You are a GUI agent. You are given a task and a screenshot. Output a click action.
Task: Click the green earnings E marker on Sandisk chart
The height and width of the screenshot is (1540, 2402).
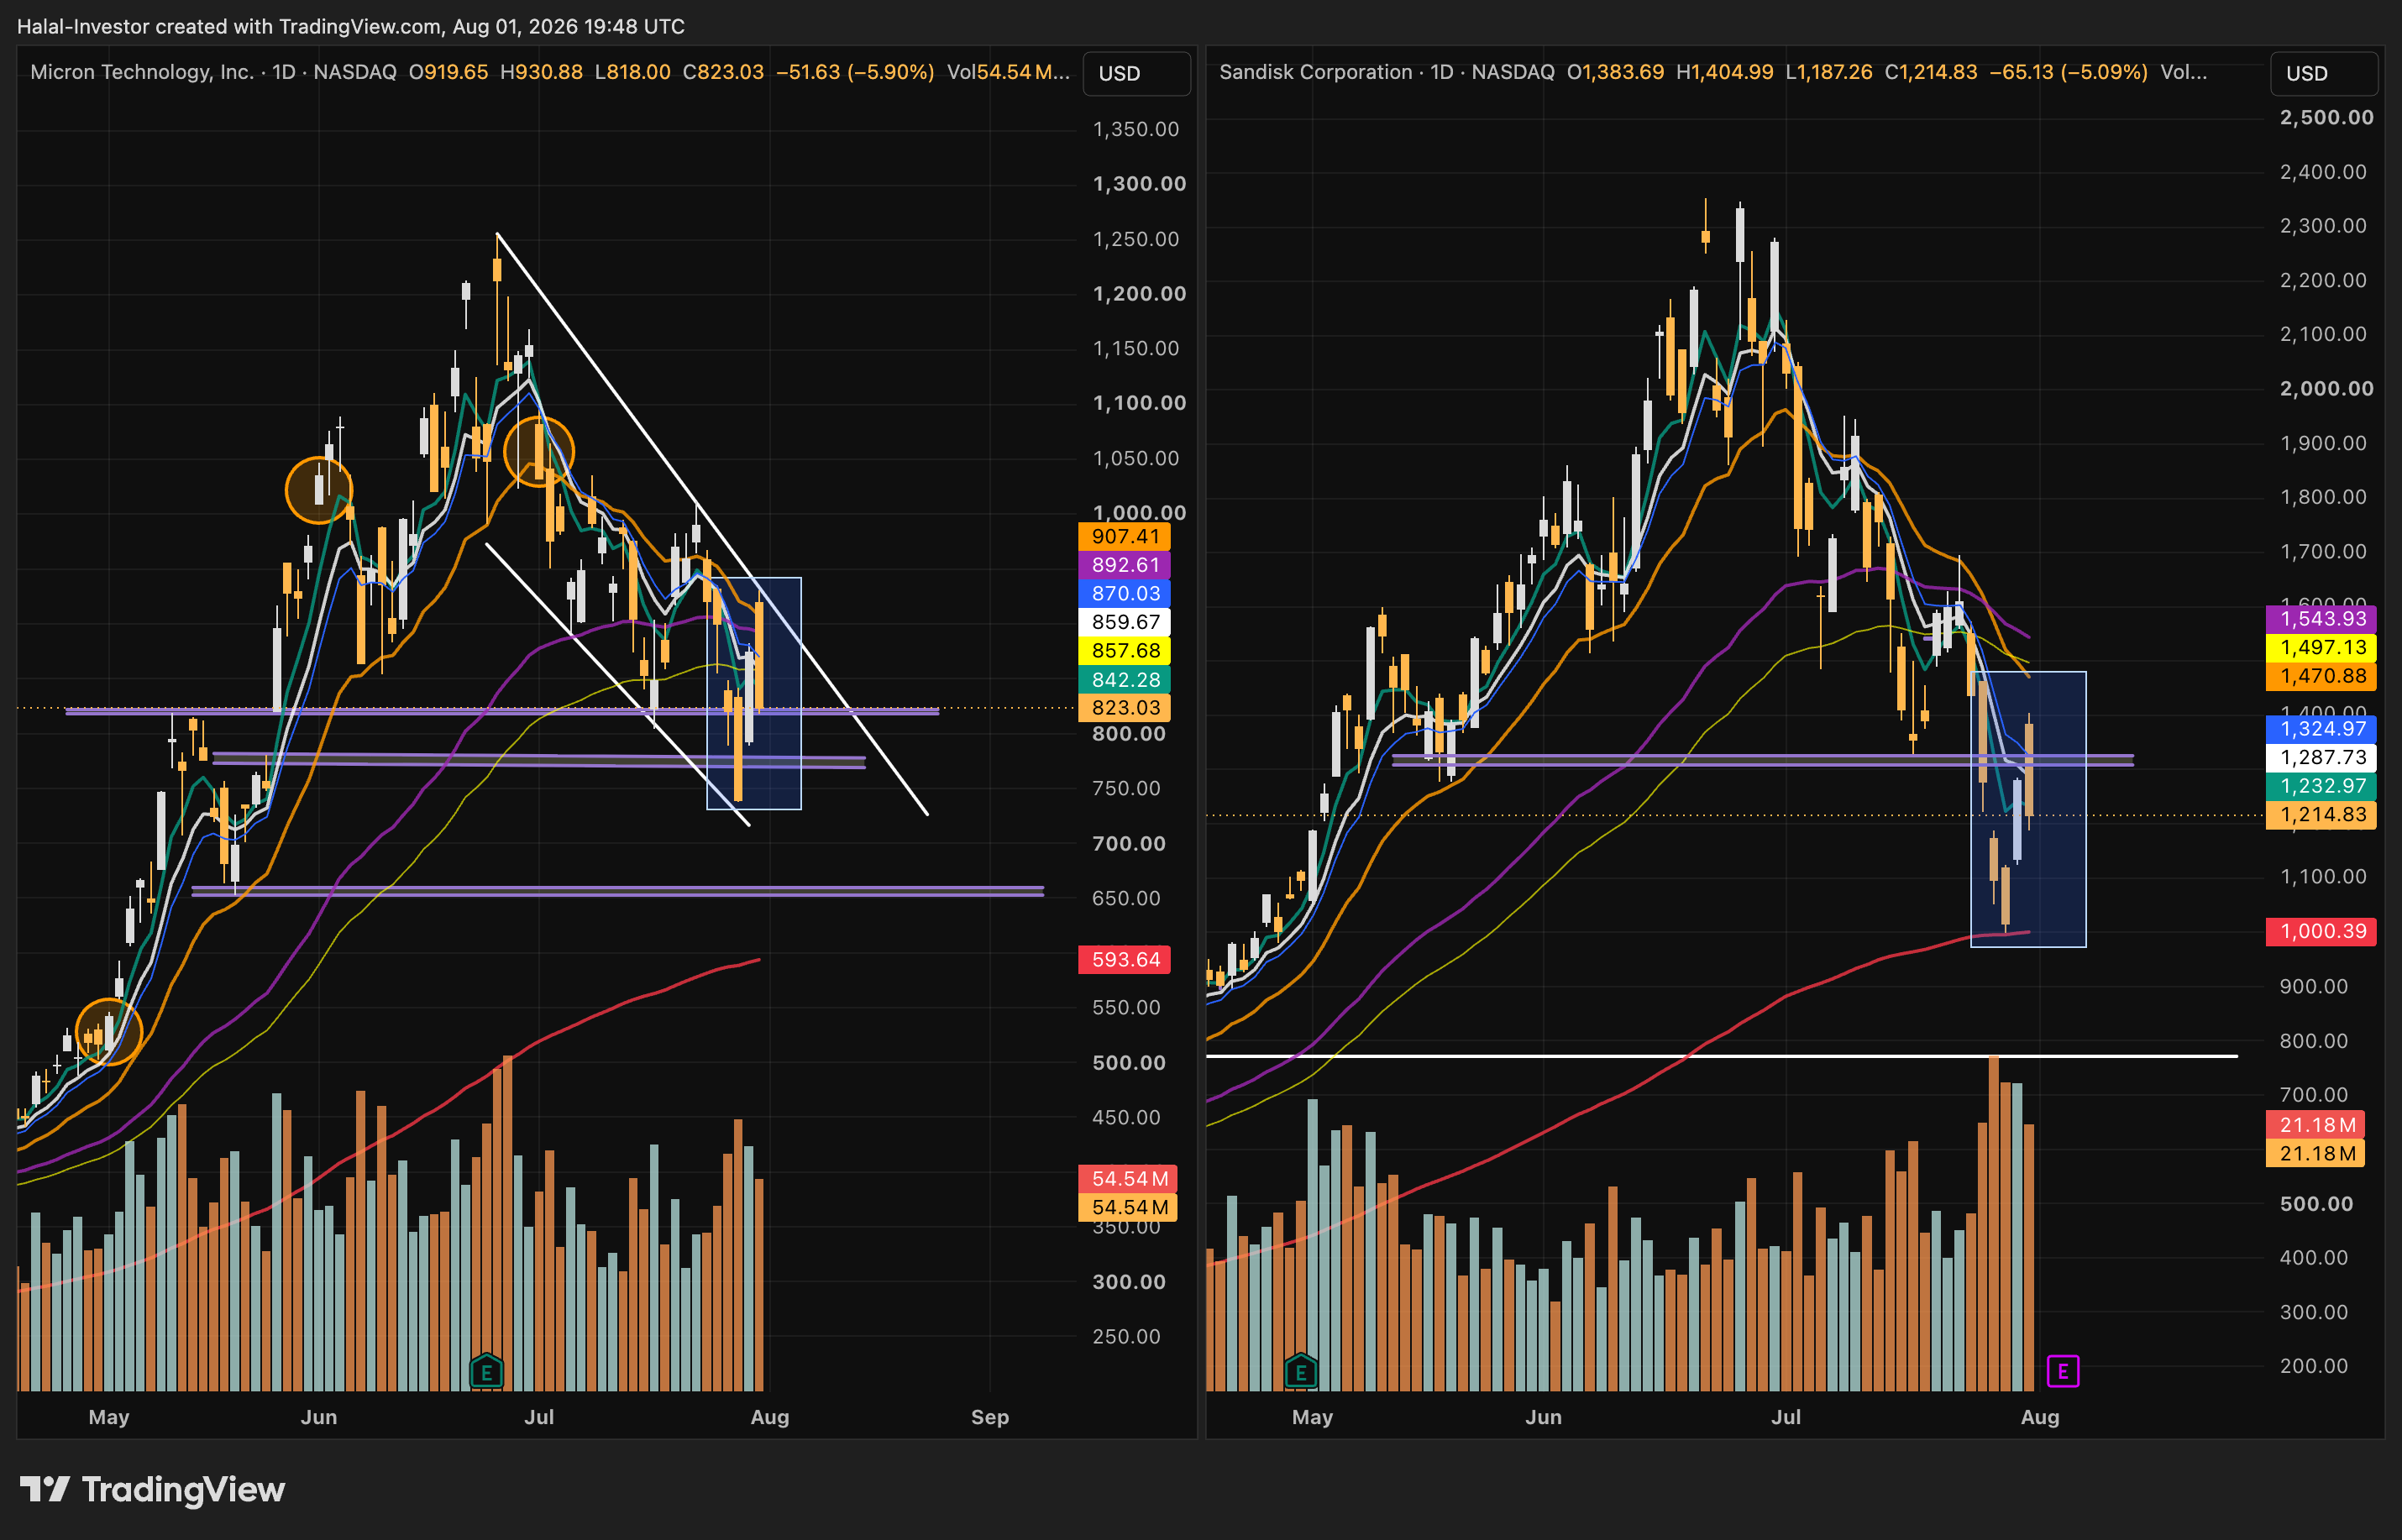pyautogui.click(x=1300, y=1372)
